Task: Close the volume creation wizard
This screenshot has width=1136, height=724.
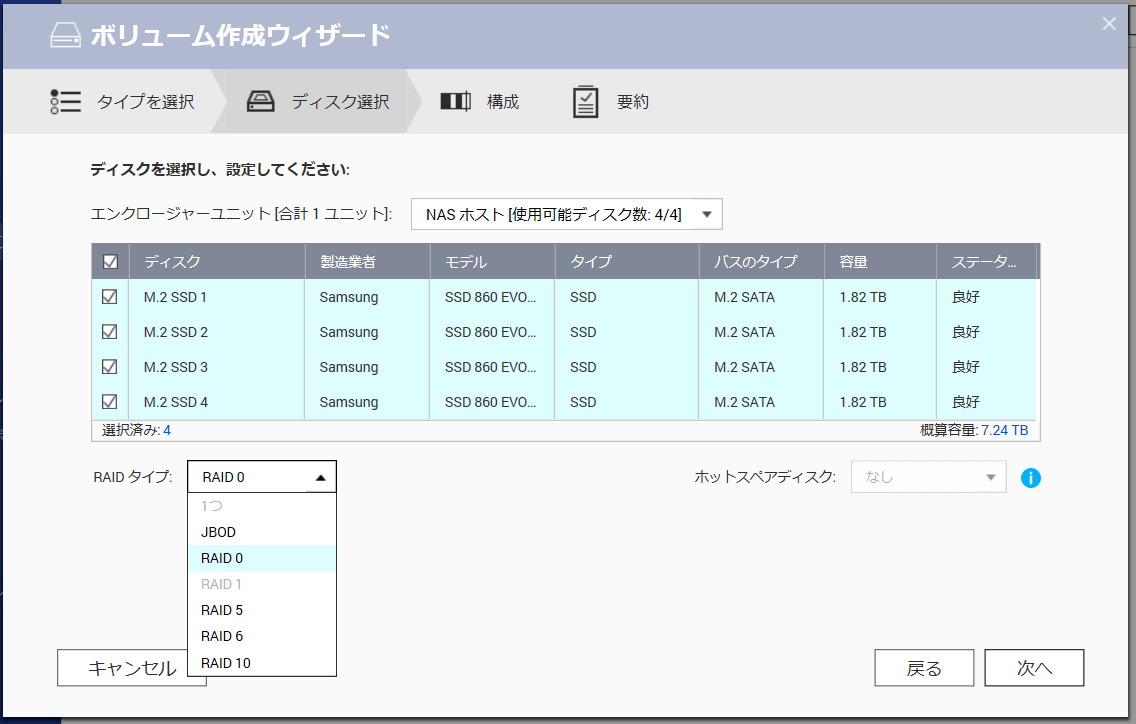Action: click(1109, 24)
